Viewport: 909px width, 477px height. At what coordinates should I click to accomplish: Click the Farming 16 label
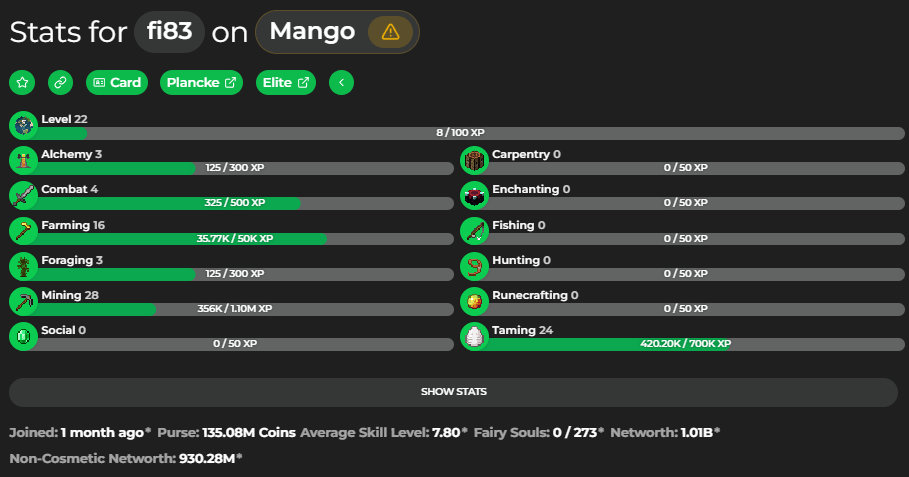click(73, 225)
